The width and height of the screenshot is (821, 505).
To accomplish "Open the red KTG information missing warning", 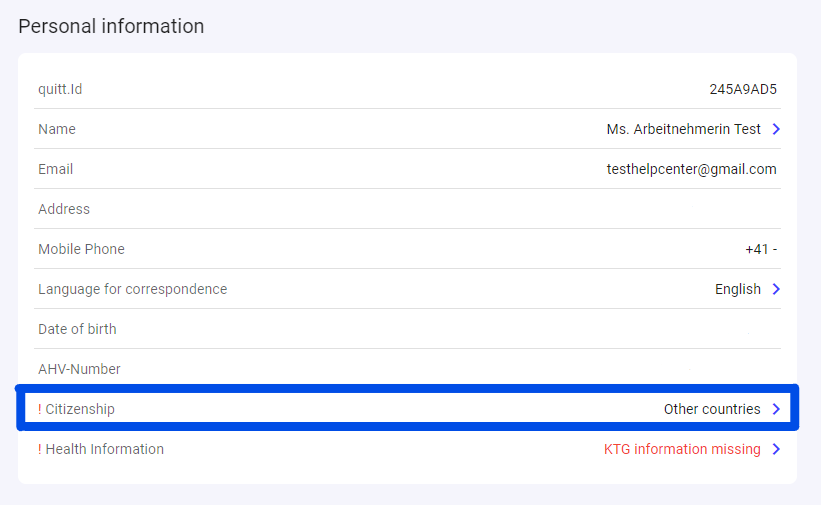I will point(682,449).
